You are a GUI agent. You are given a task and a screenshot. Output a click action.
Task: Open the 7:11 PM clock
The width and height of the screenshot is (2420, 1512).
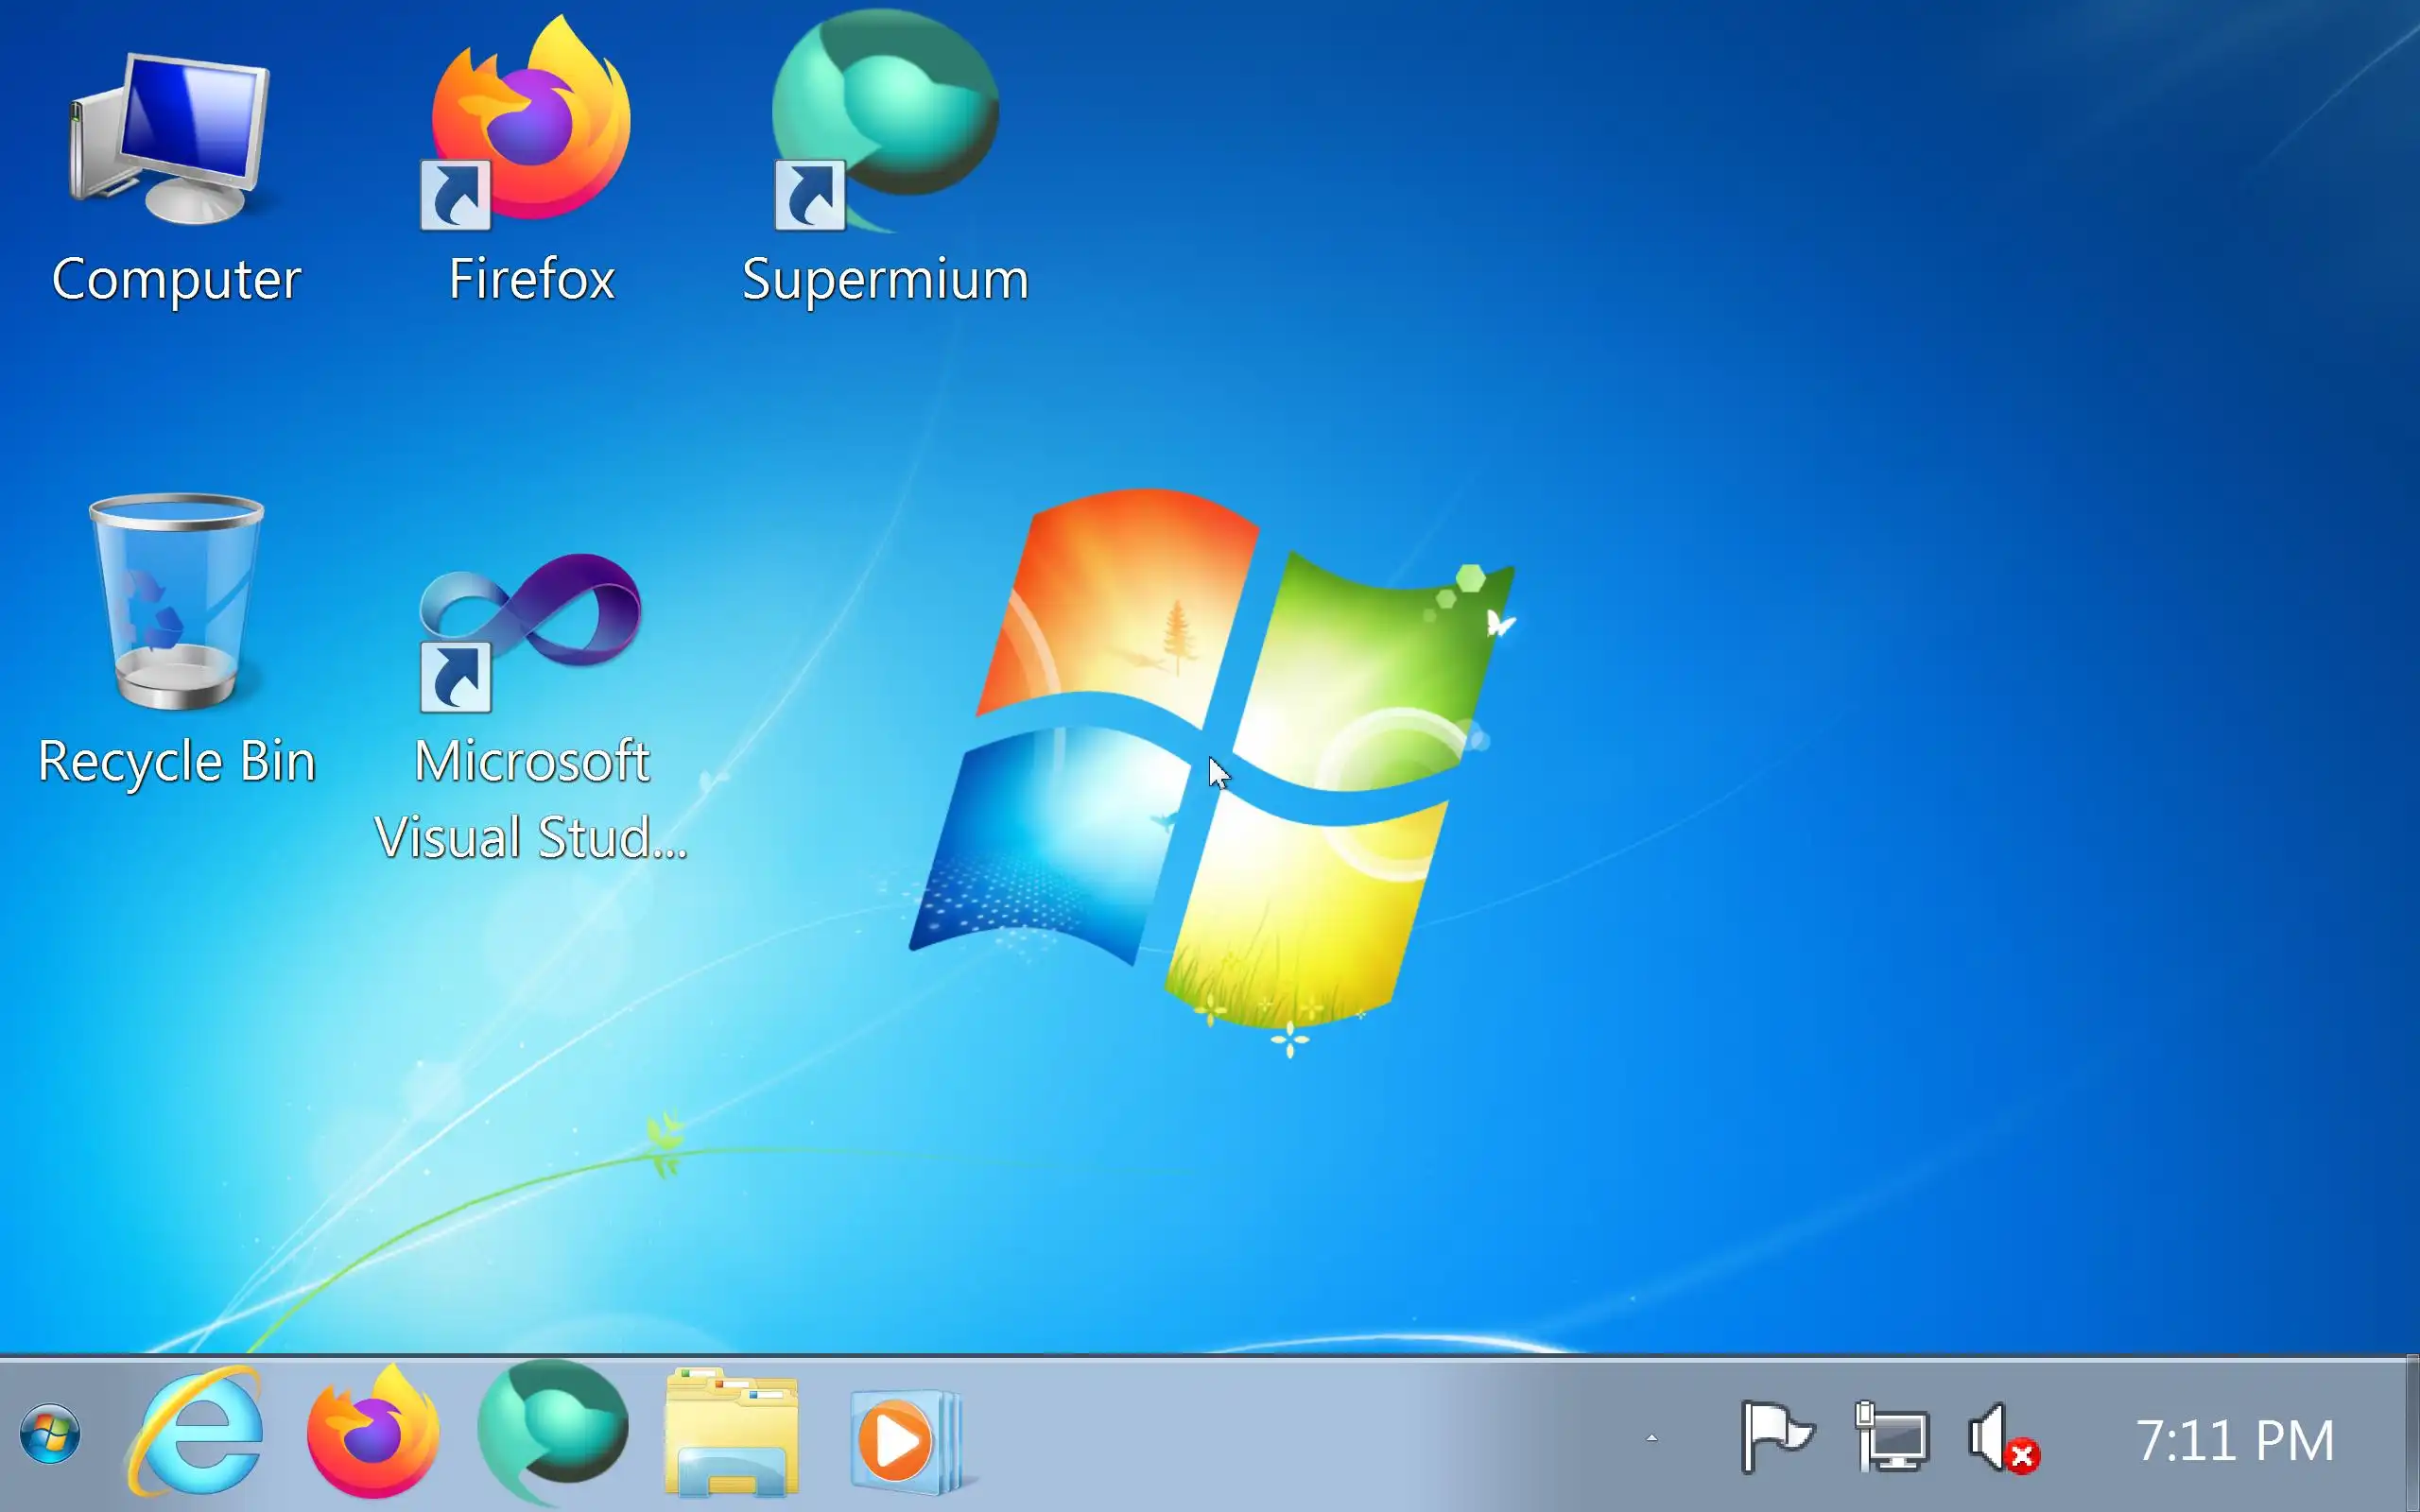pyautogui.click(x=2234, y=1440)
